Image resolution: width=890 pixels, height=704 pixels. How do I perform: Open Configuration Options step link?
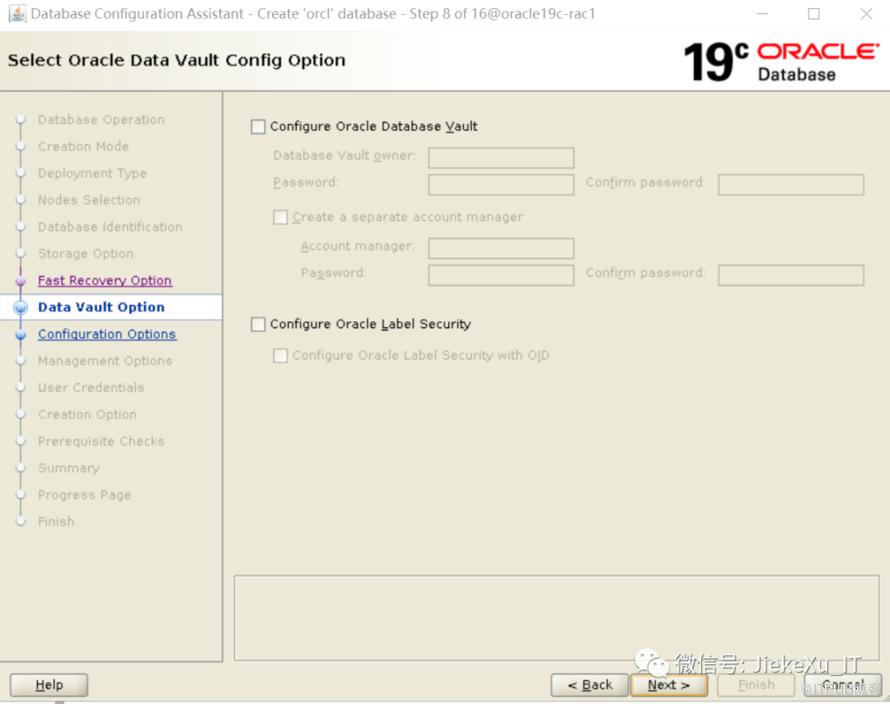point(107,334)
